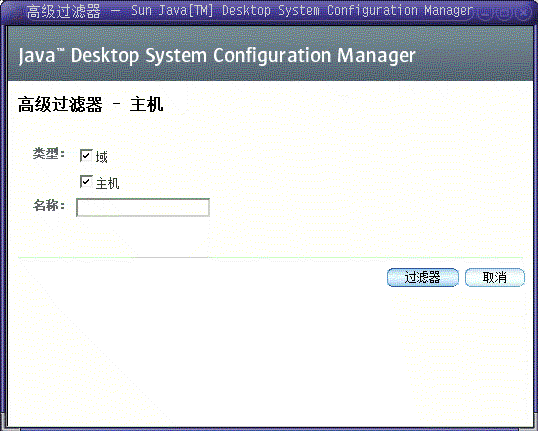
Task: Close the 高级过滤器 dialog window
Action: (x=523, y=12)
